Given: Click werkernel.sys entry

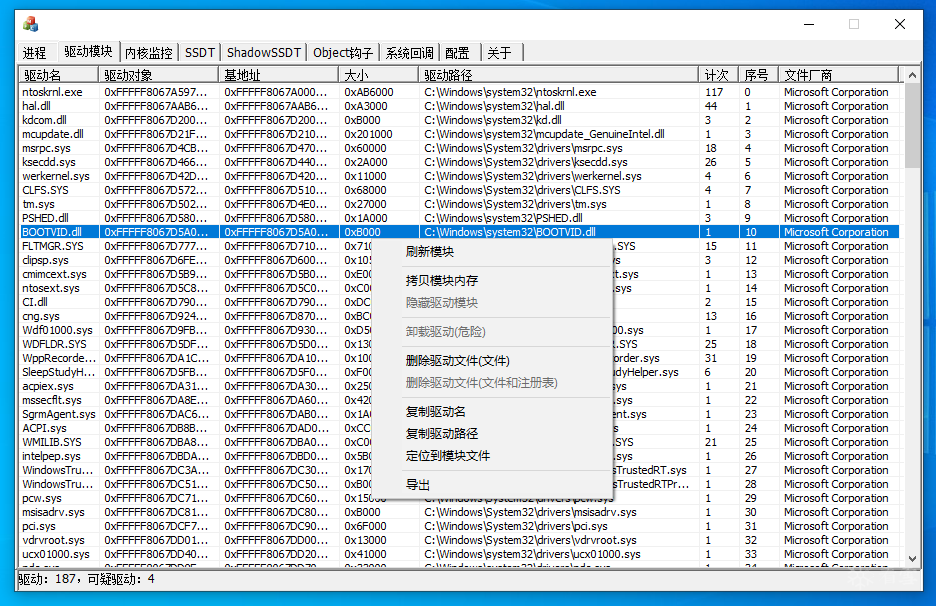Looking at the screenshot, I should click(459, 176).
